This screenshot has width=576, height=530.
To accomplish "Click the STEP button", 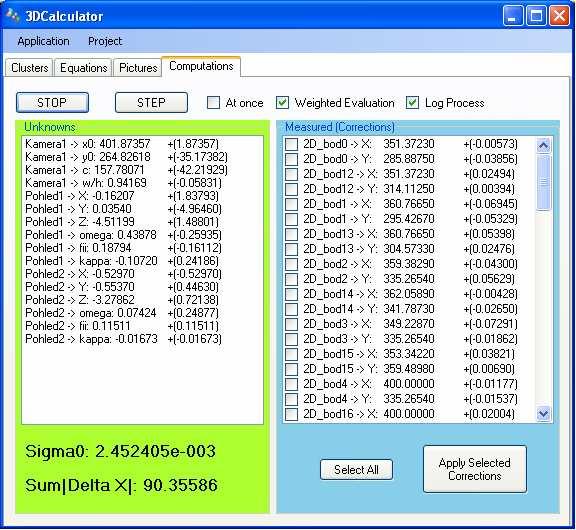I will click(x=151, y=102).
